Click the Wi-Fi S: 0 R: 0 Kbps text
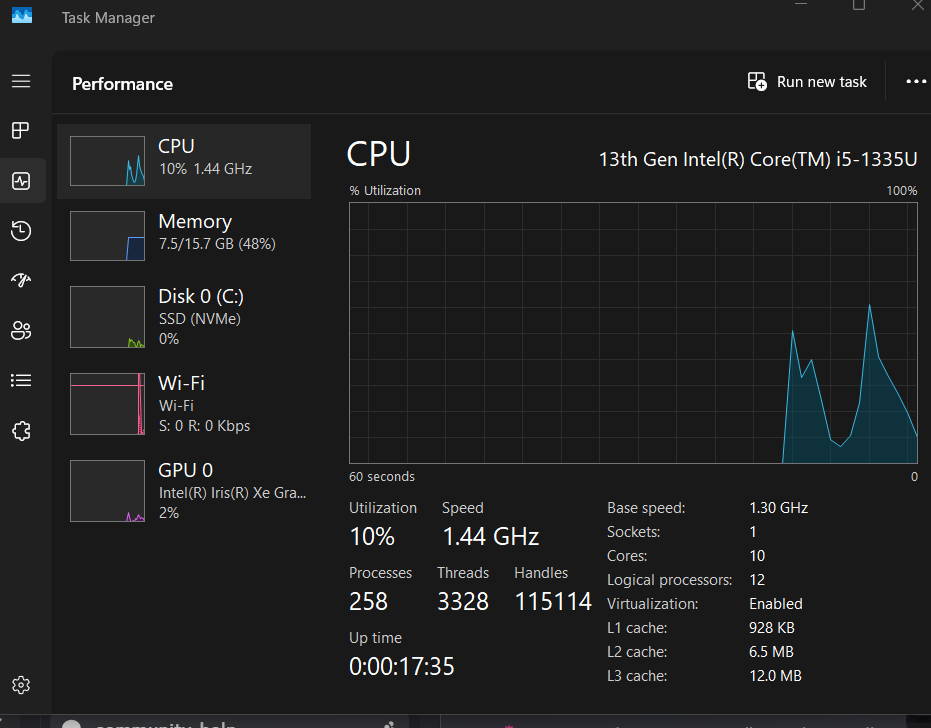The image size is (931, 728). [x=204, y=426]
